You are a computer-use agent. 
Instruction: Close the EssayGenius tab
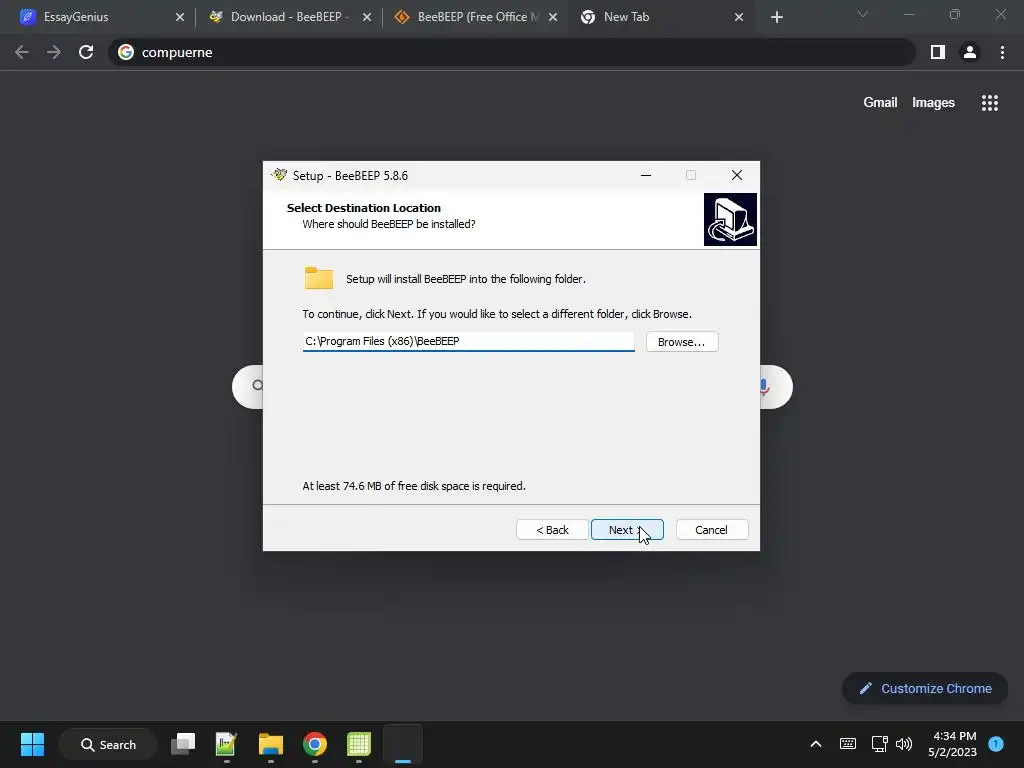pos(180,17)
